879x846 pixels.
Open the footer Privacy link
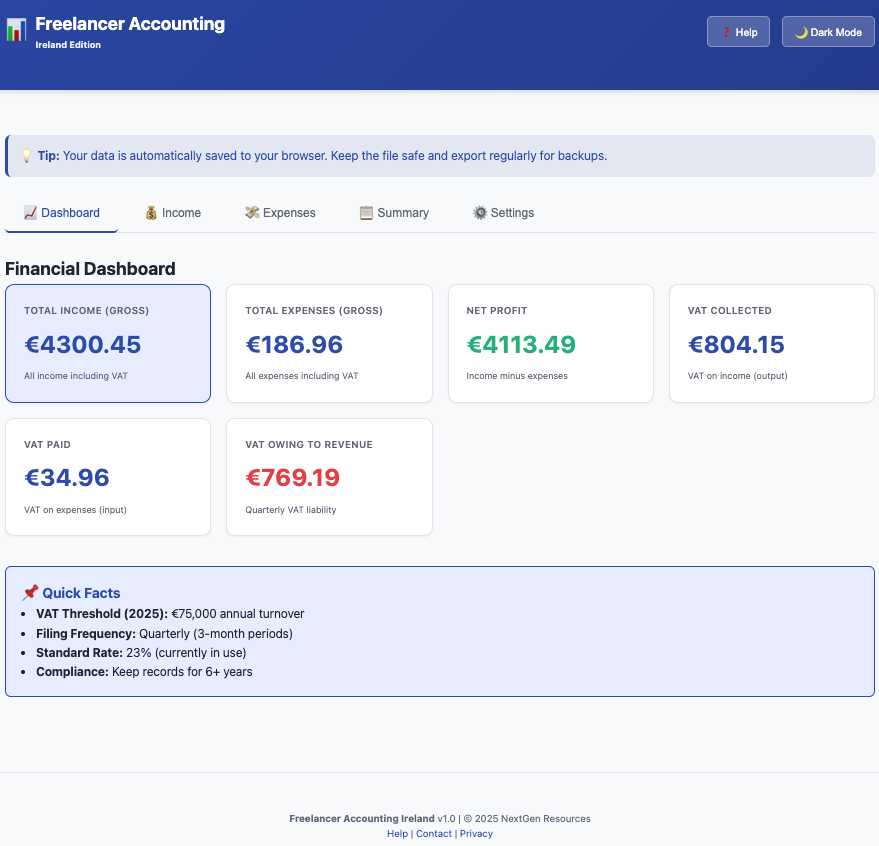476,834
